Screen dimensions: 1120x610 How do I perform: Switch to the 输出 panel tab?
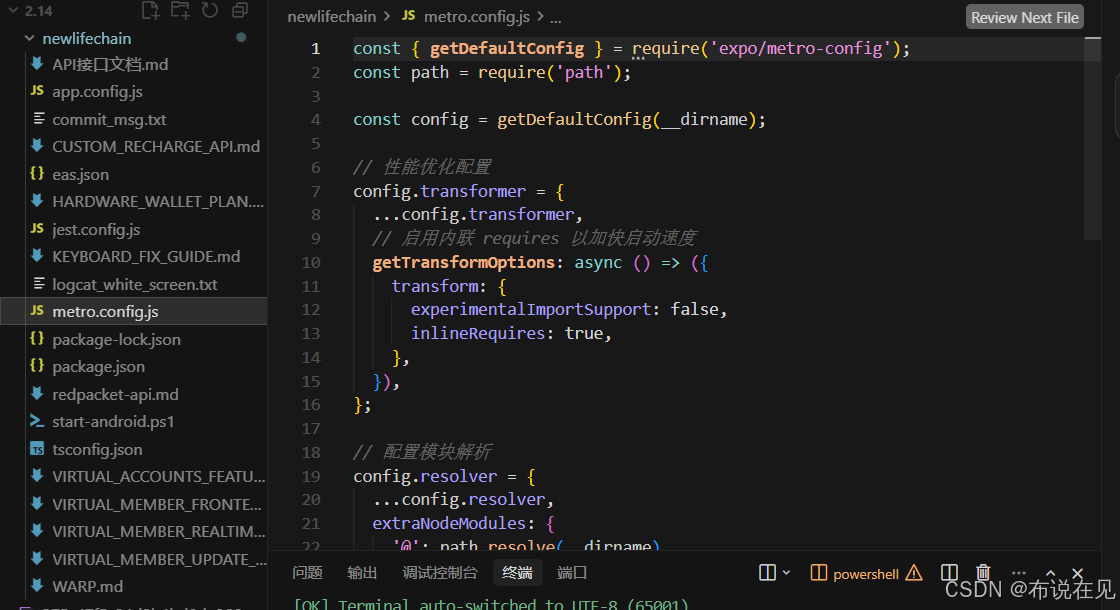coord(362,573)
